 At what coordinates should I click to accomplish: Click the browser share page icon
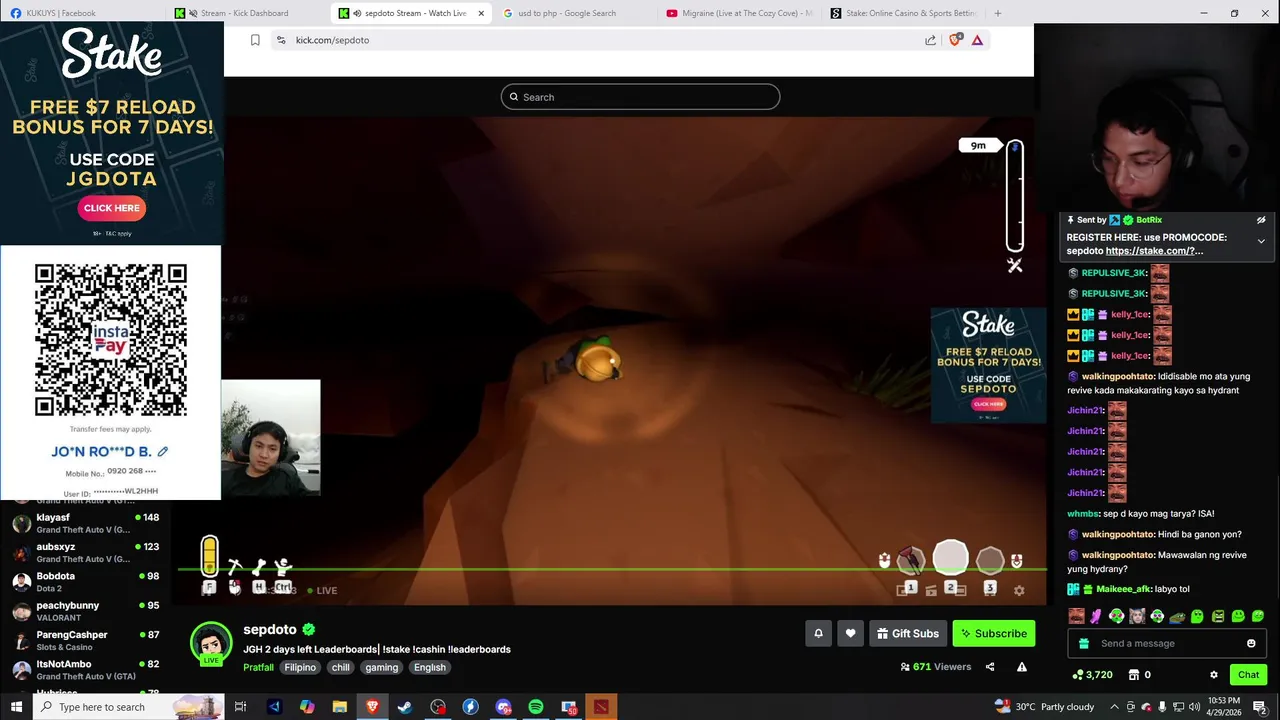[930, 40]
